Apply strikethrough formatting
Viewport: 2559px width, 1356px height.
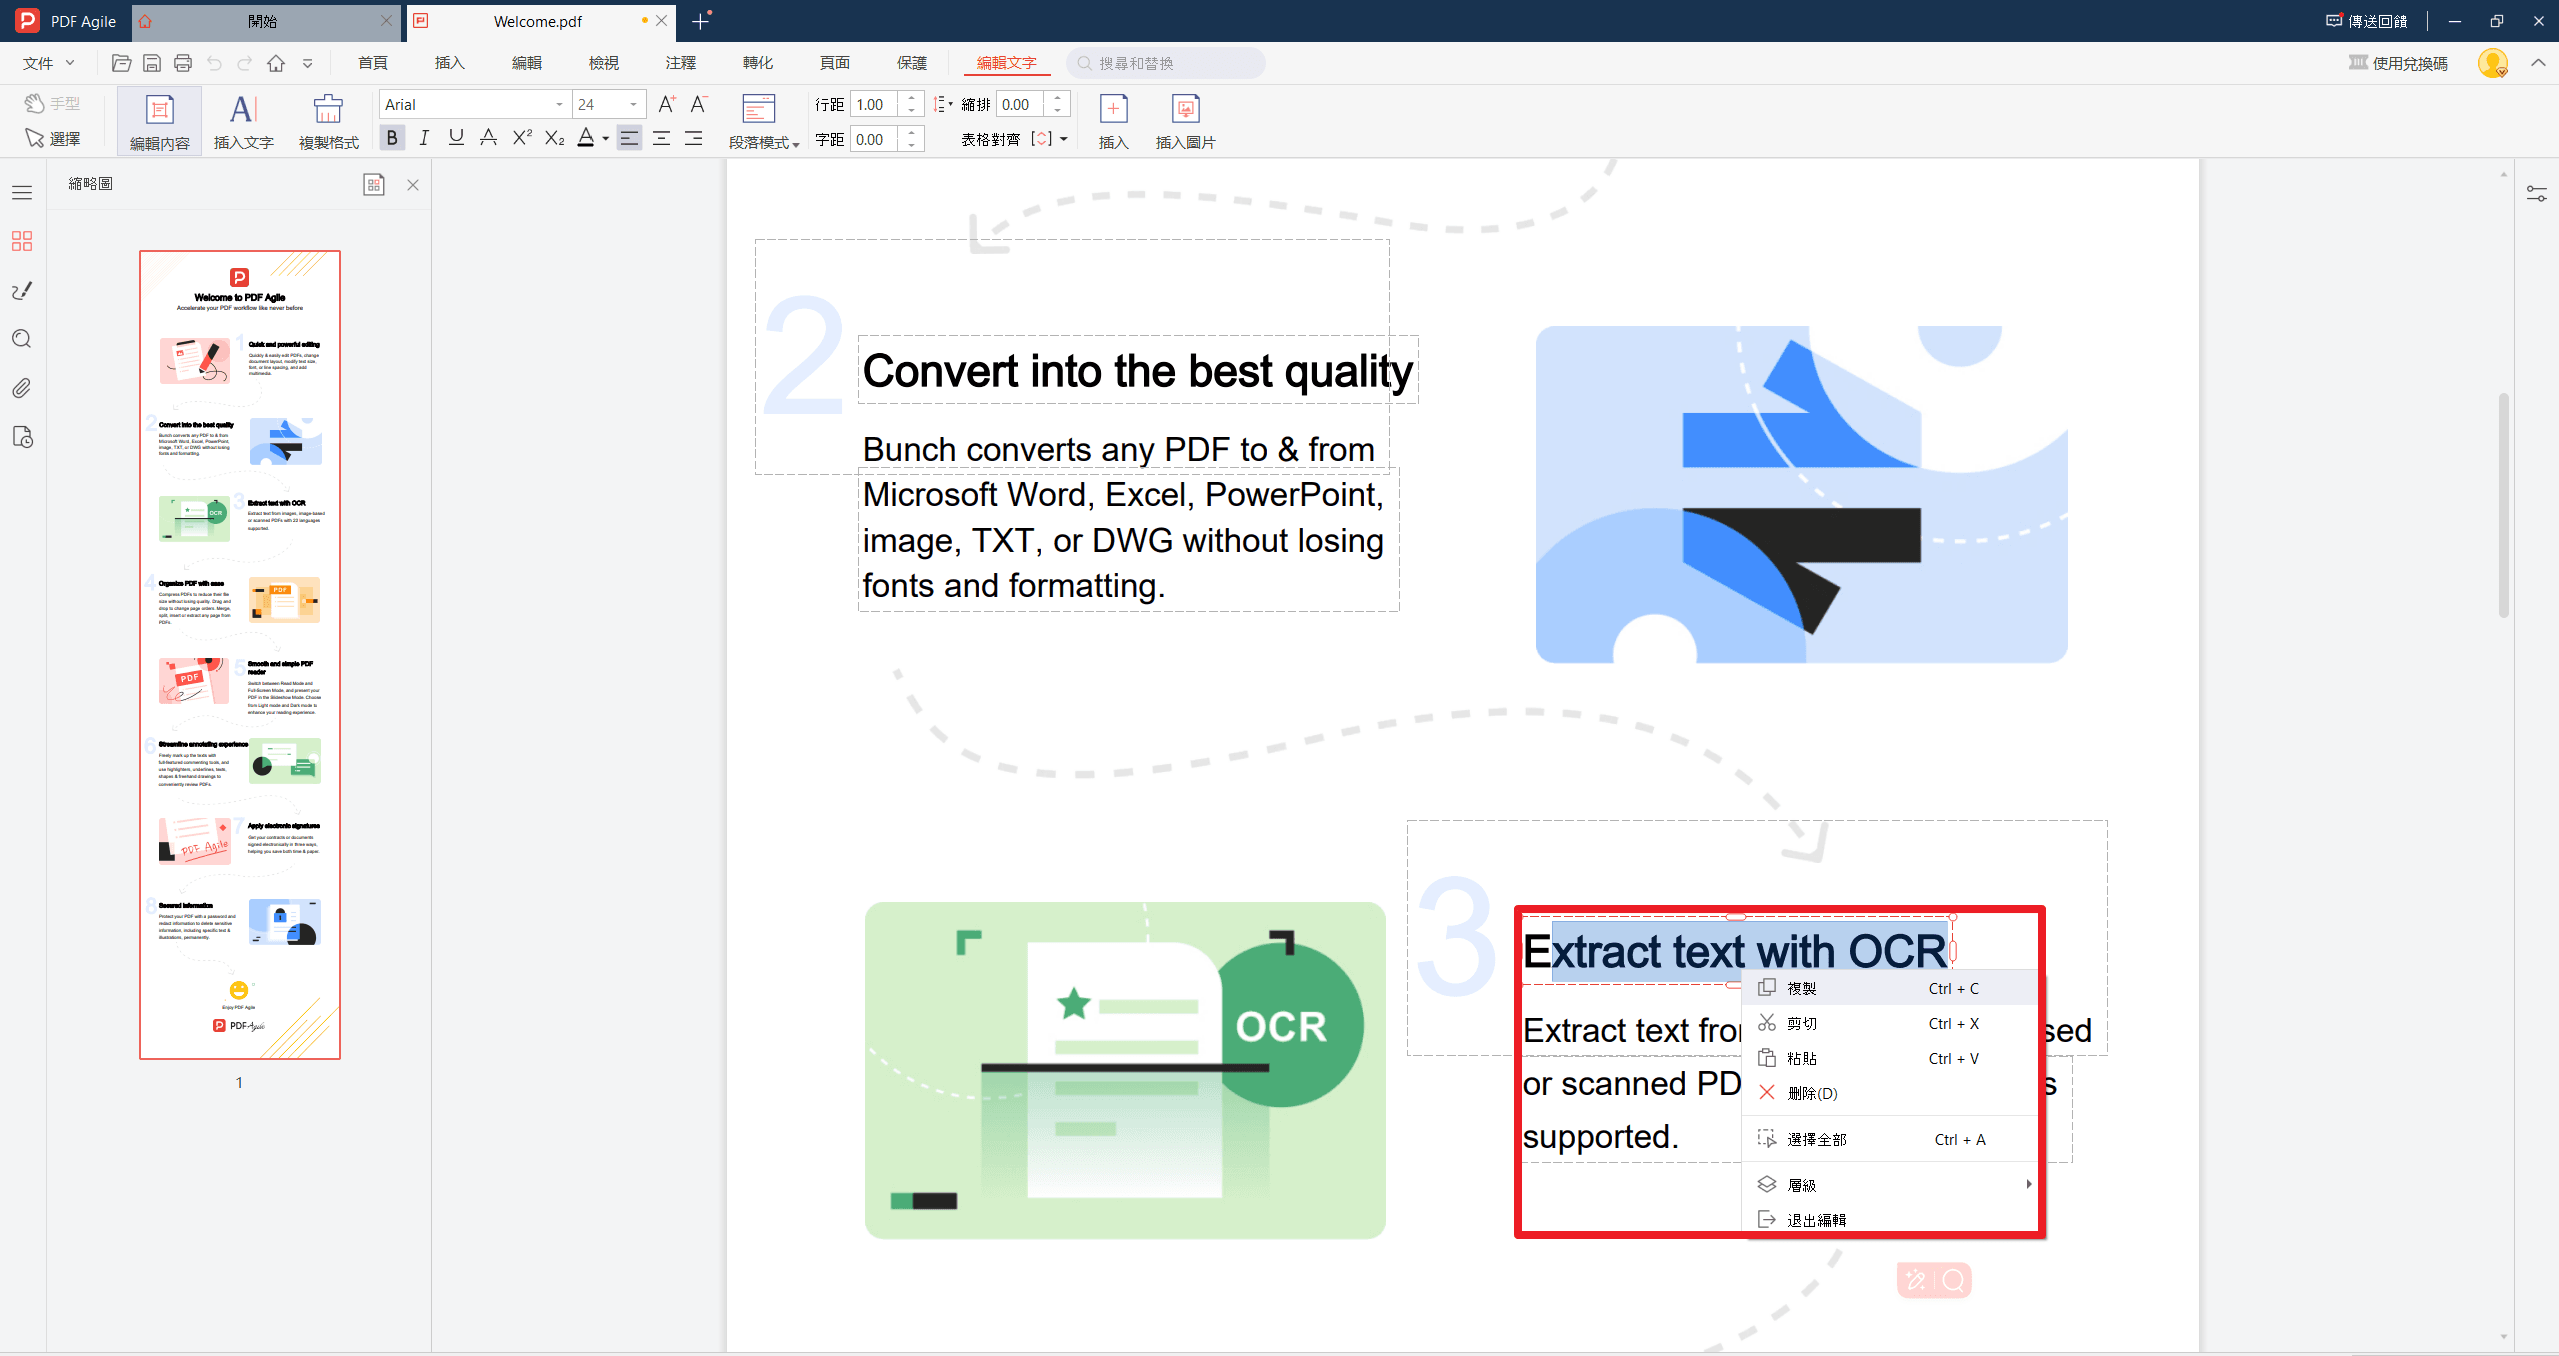click(x=488, y=138)
